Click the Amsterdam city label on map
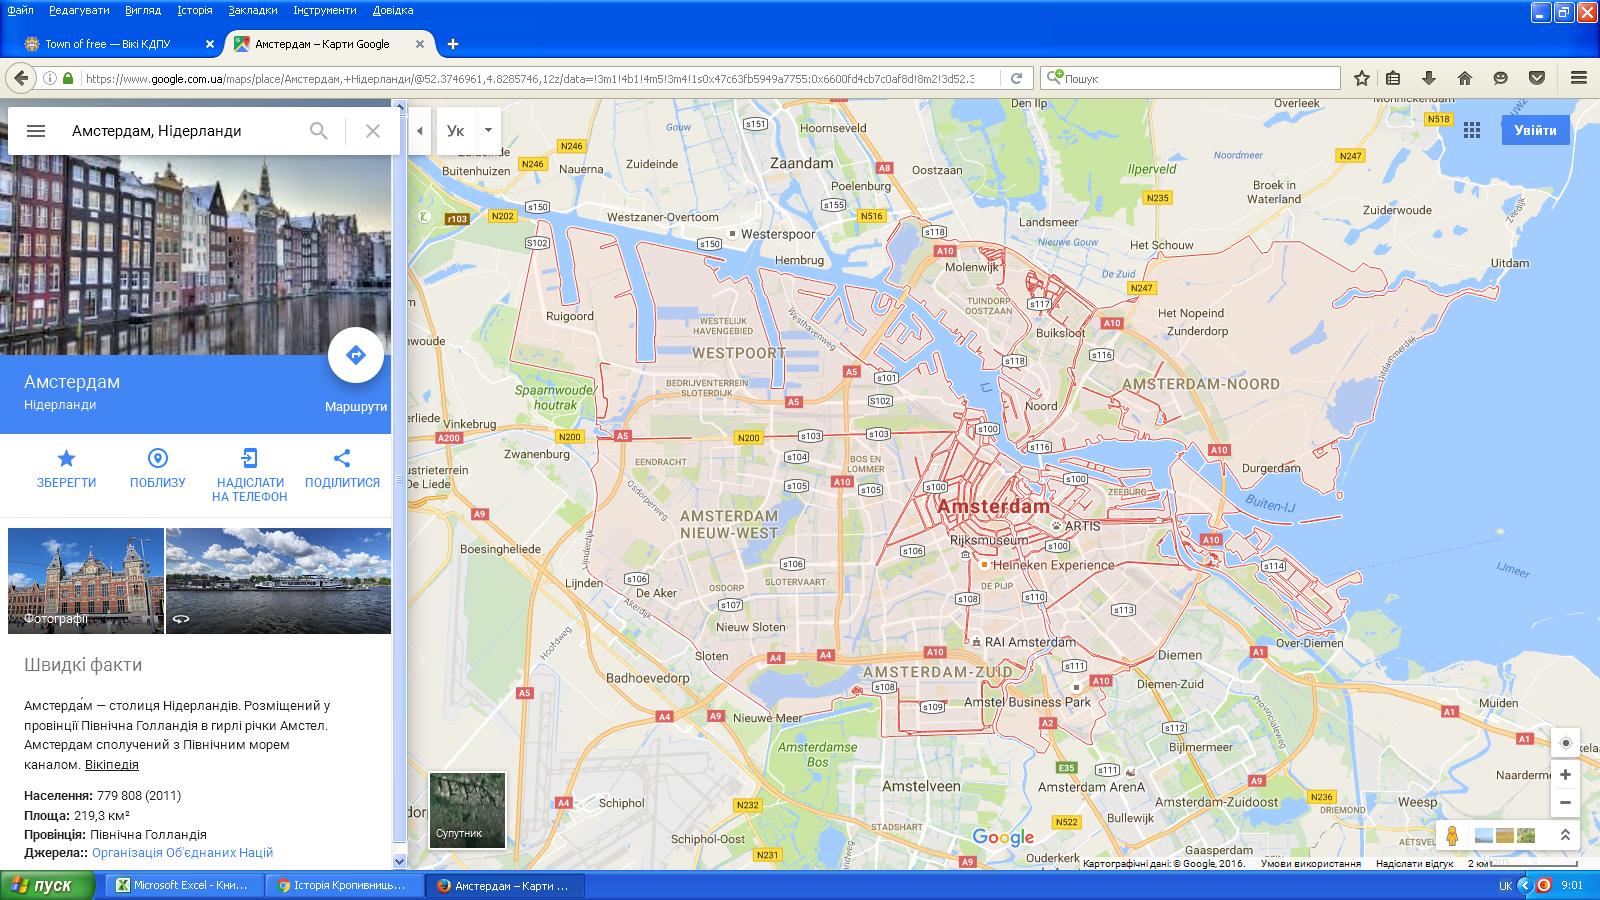Screen dimensions: 1600x900 [x=993, y=506]
